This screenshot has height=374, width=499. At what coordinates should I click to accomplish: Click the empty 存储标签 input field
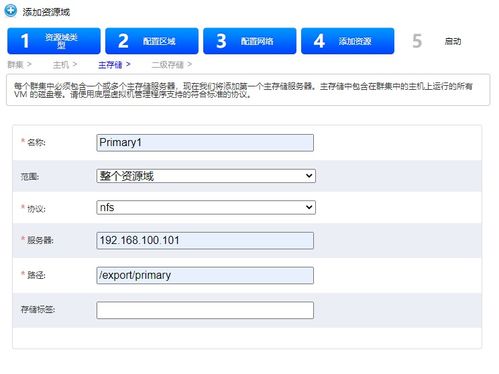coord(205,310)
